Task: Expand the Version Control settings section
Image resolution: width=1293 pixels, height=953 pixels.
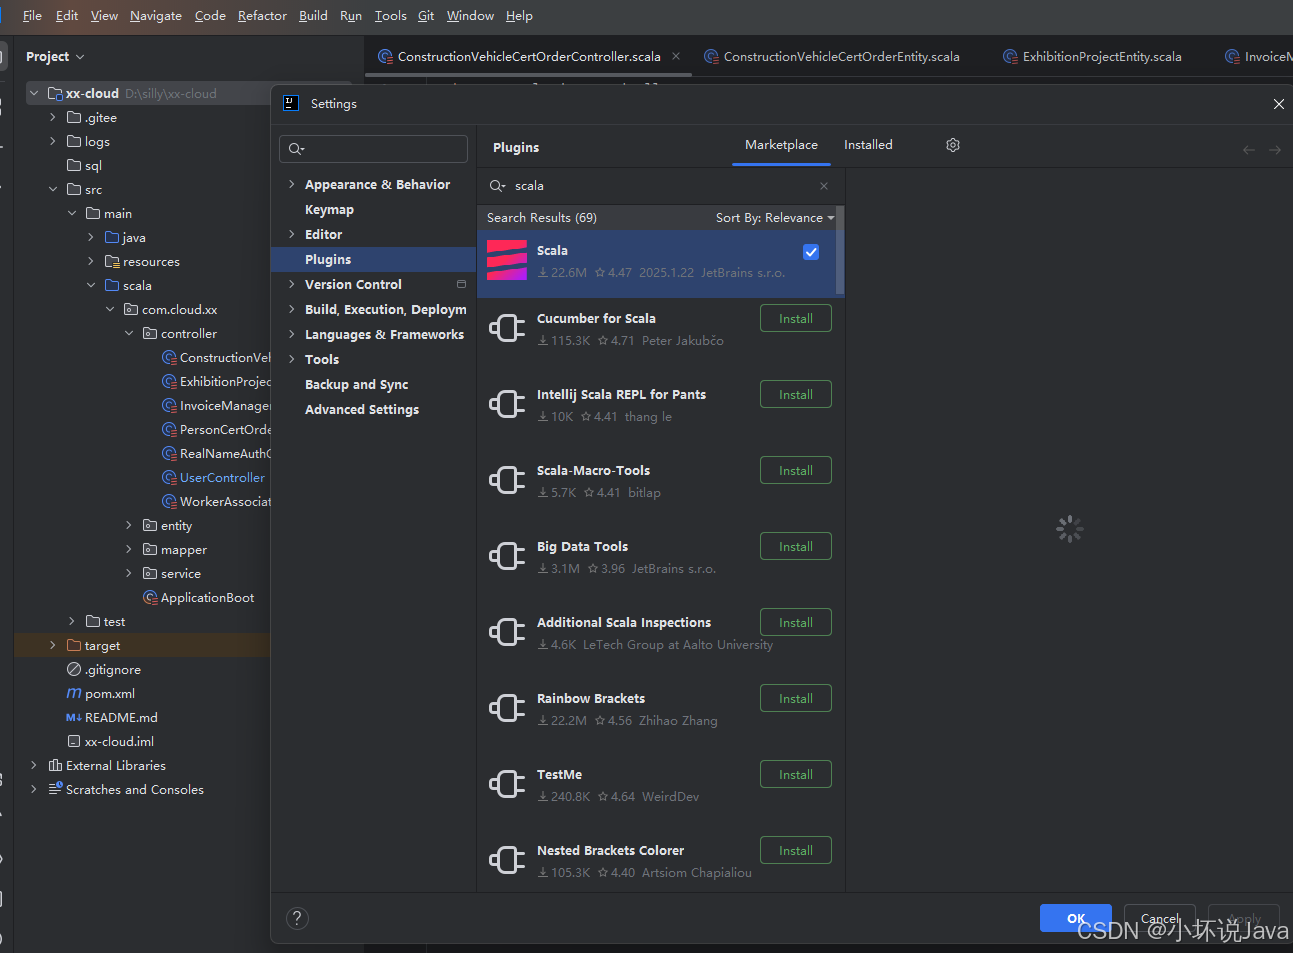Action: point(291,284)
